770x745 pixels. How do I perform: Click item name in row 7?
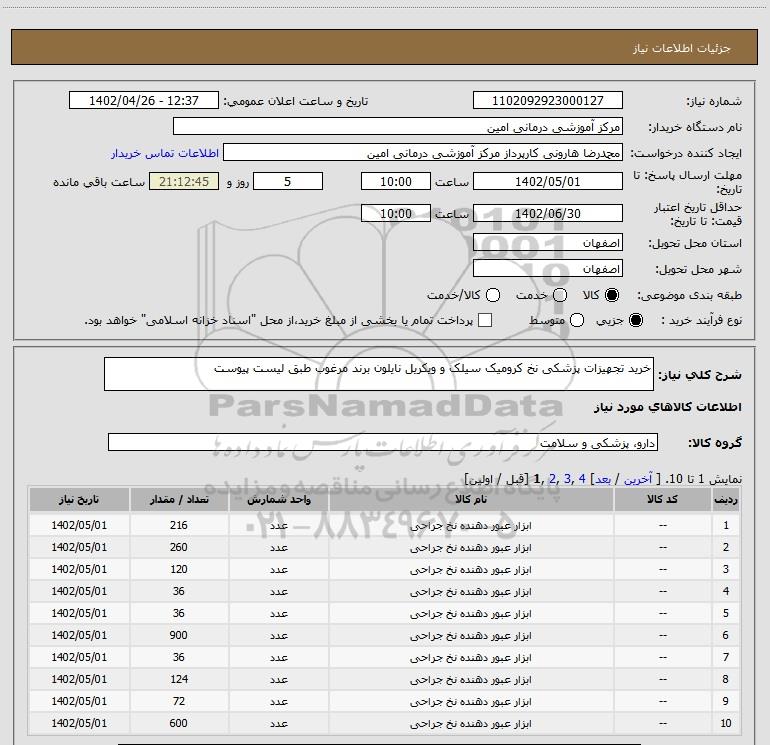(471, 658)
